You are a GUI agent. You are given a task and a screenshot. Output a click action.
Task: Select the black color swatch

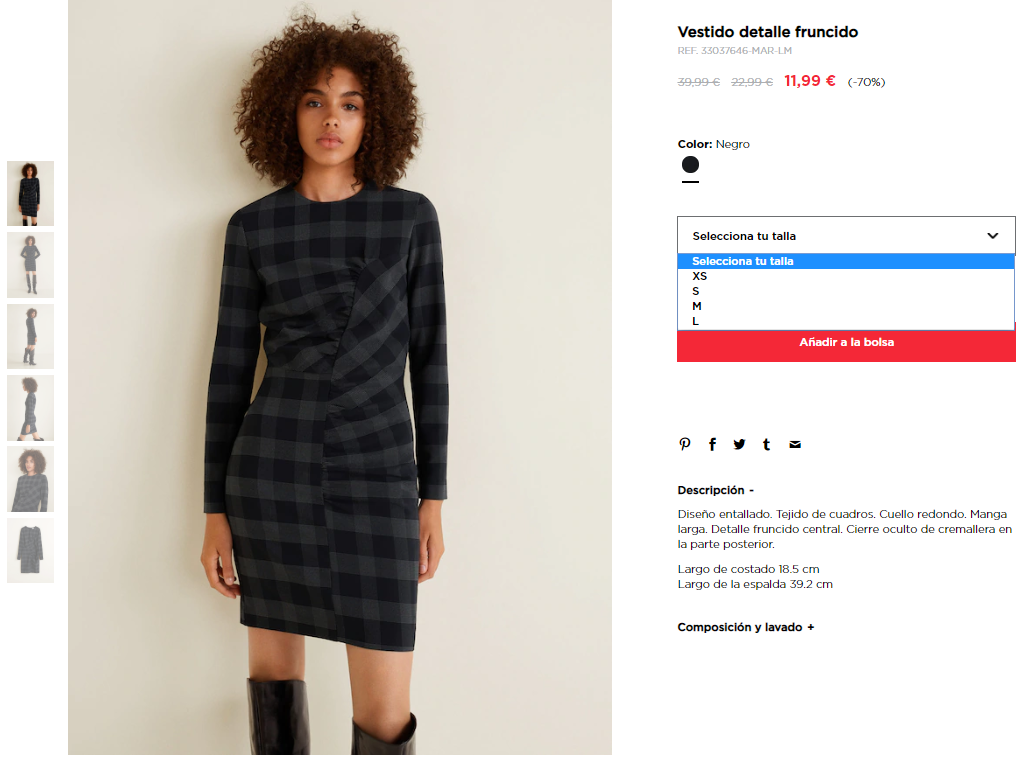(x=690, y=164)
